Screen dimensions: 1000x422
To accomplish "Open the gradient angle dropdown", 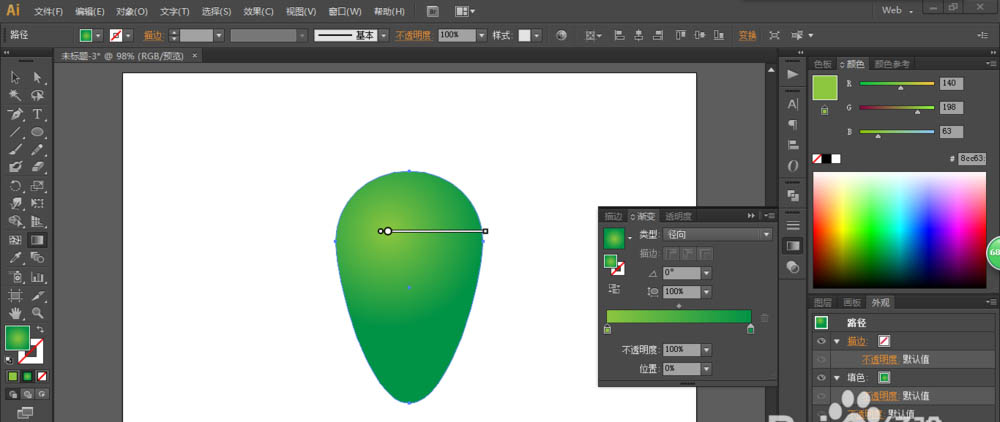I will tap(706, 273).
